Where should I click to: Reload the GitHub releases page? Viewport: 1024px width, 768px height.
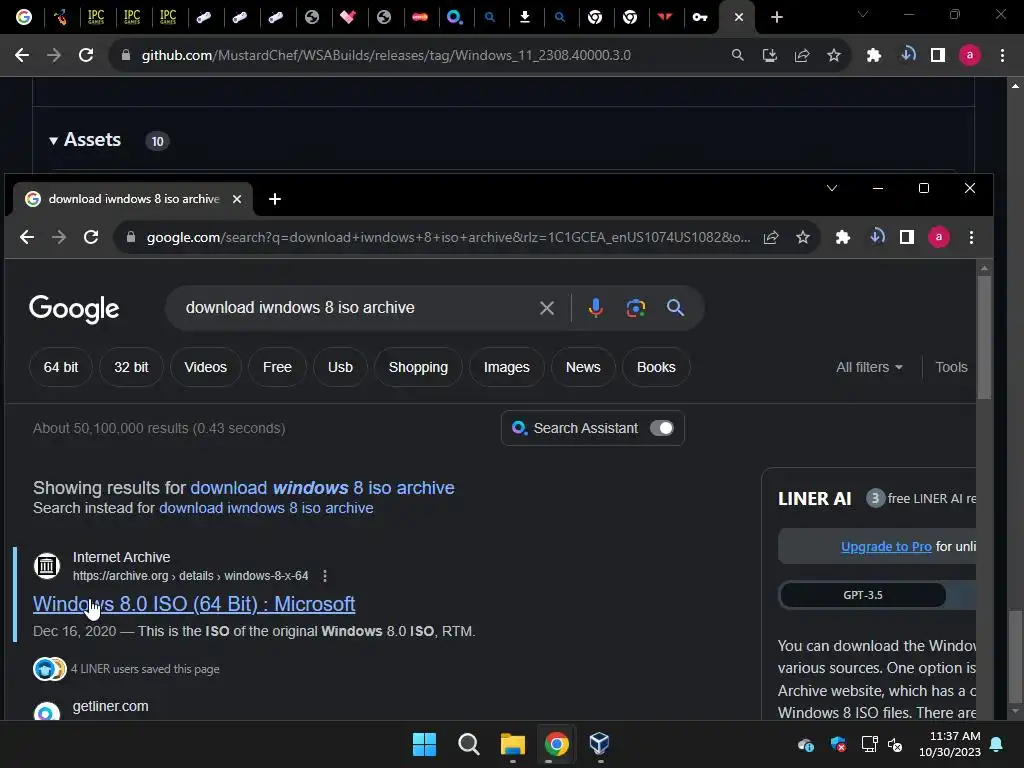pos(86,56)
